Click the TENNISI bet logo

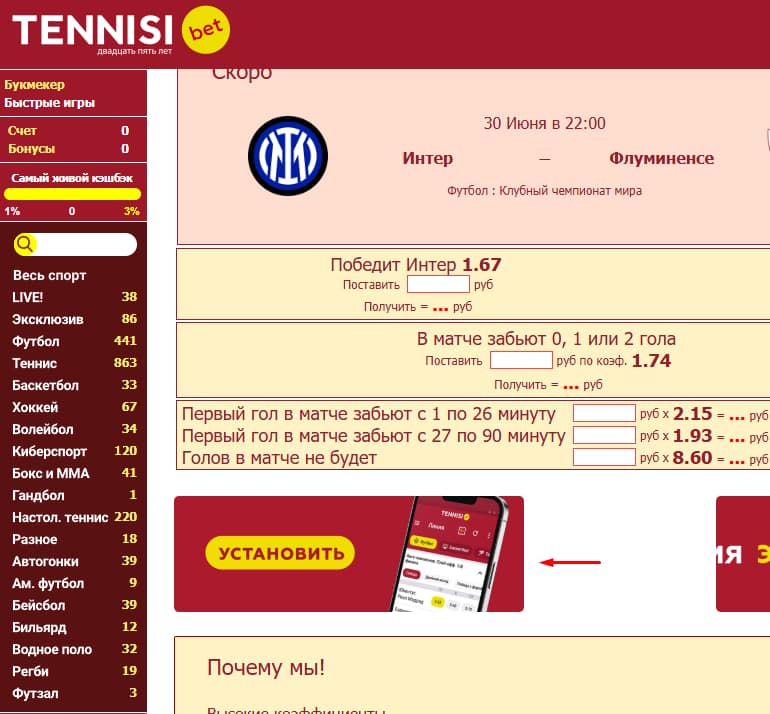coord(121,30)
